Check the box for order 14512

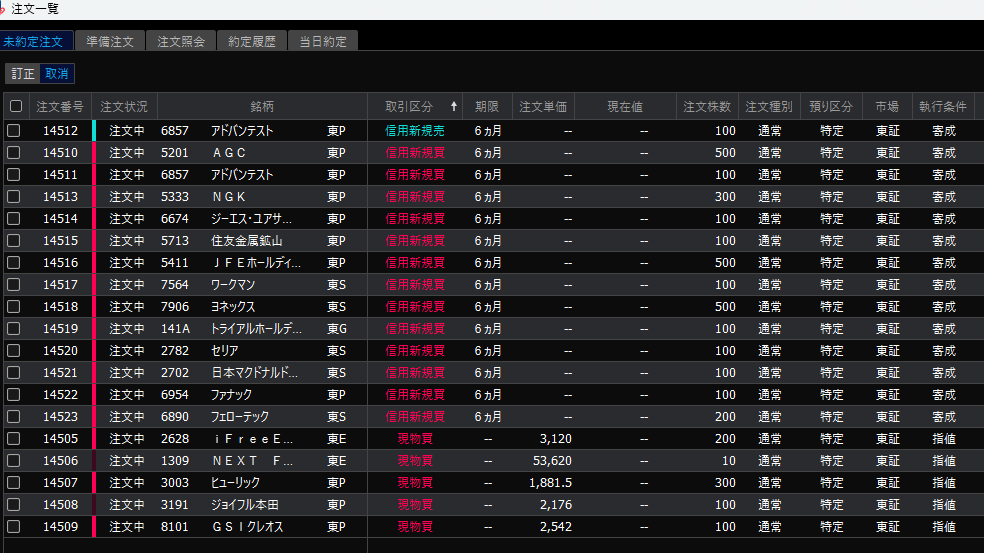(x=14, y=131)
